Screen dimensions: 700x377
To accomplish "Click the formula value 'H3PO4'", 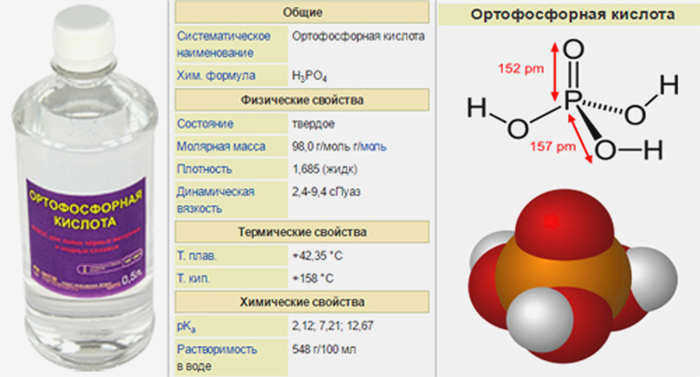I will [x=309, y=76].
